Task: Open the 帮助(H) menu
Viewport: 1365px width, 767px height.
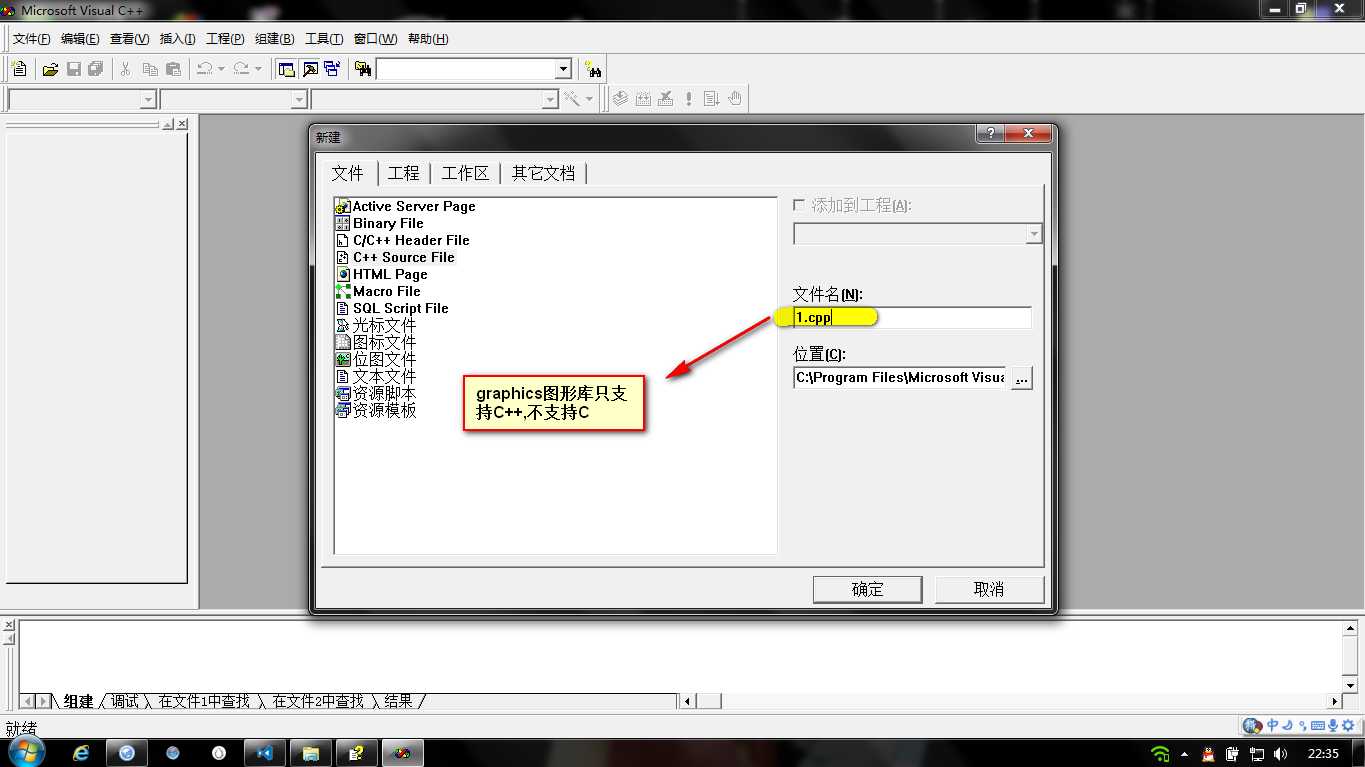Action: (428, 39)
